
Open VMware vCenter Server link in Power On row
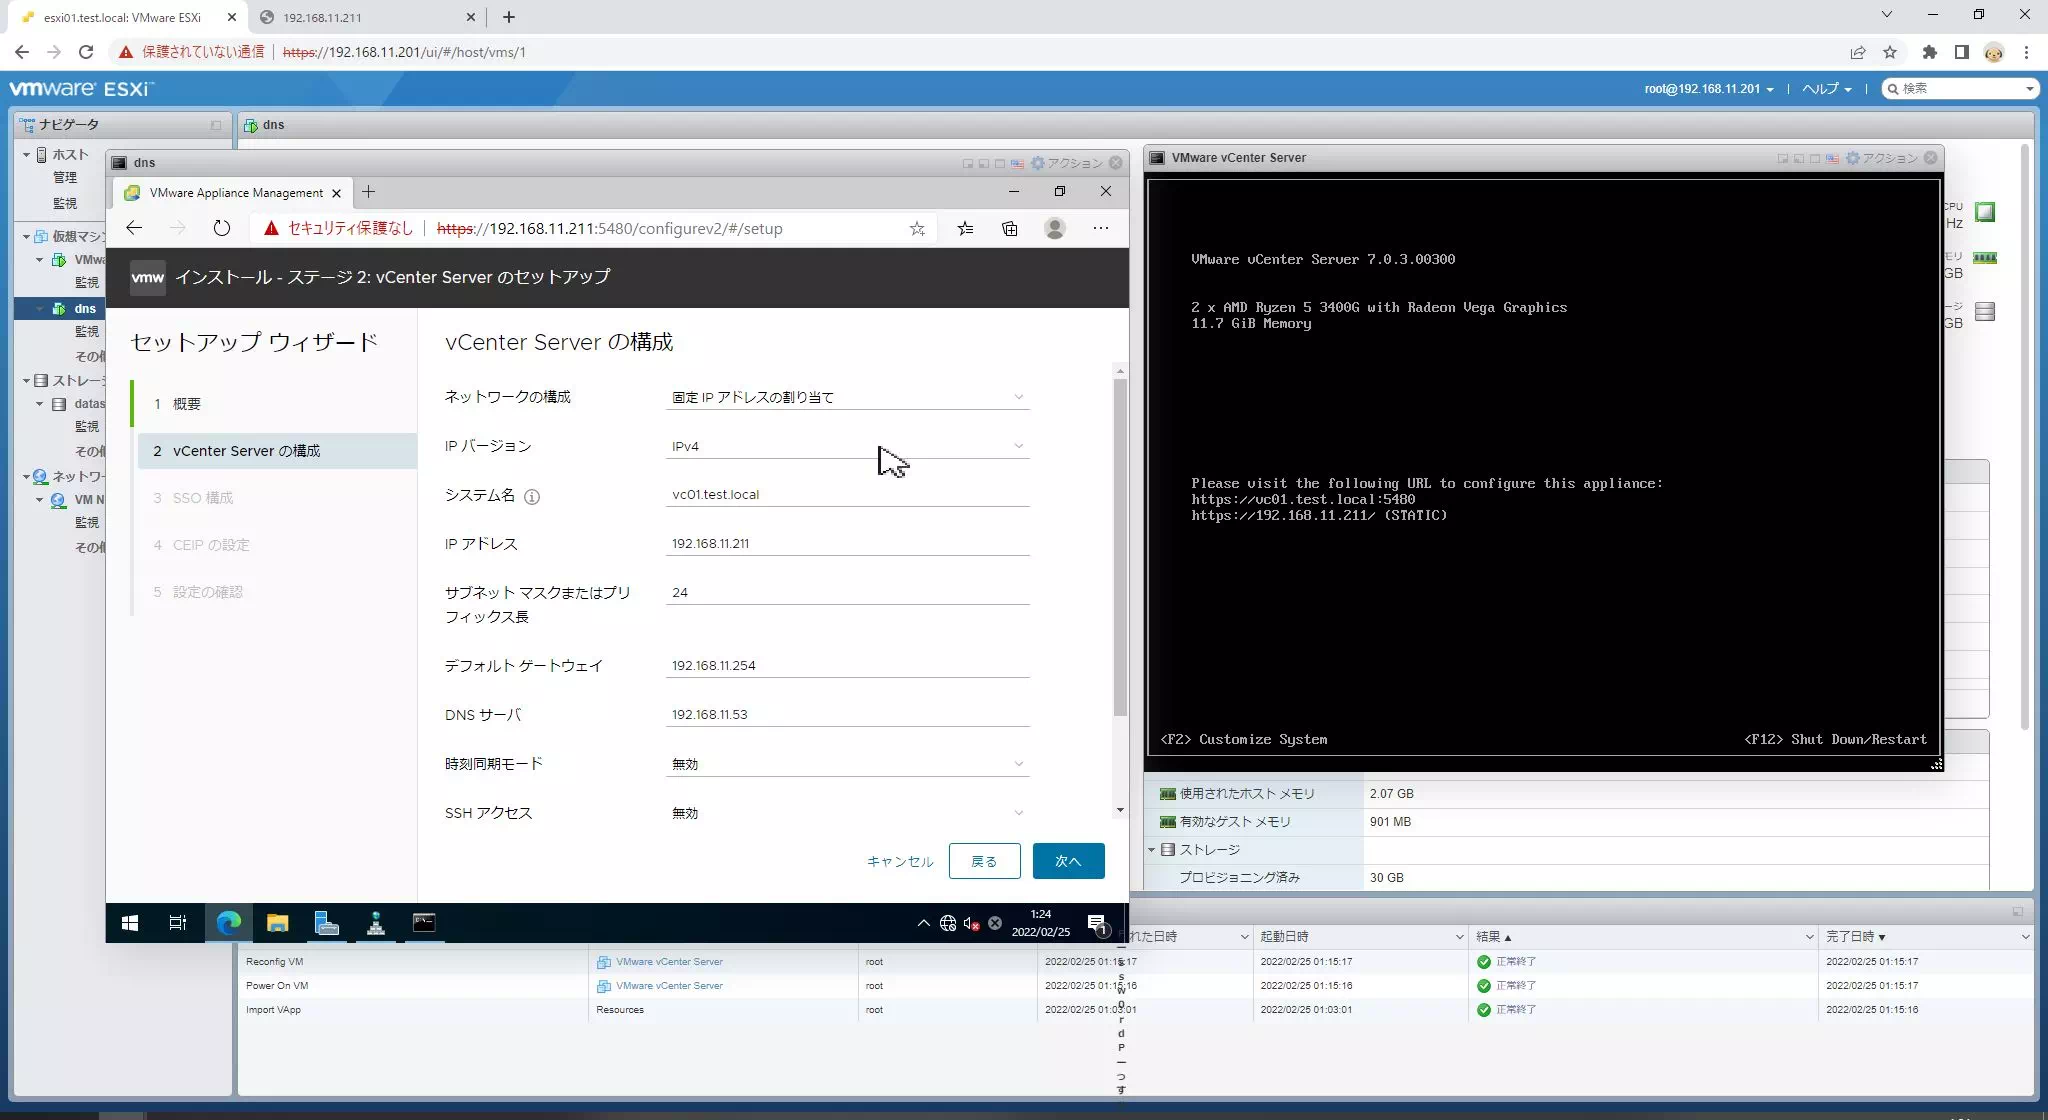pos(669,986)
